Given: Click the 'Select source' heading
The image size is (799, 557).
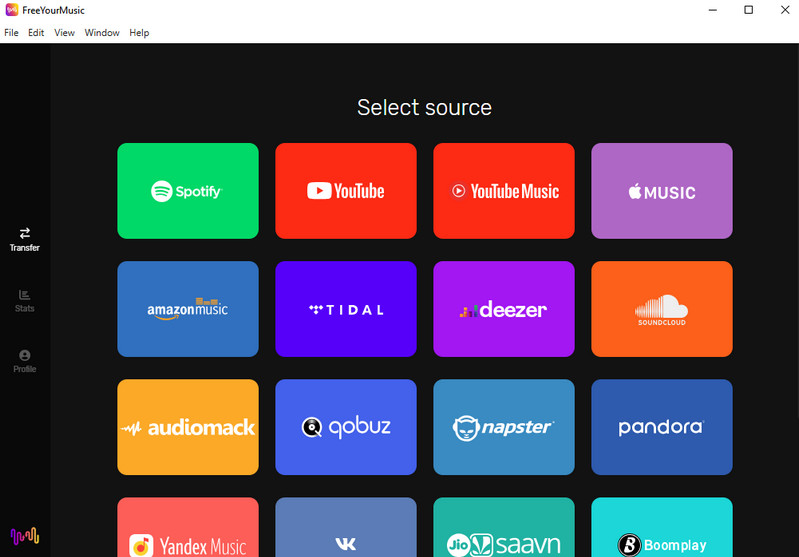Looking at the screenshot, I should pyautogui.click(x=424, y=107).
